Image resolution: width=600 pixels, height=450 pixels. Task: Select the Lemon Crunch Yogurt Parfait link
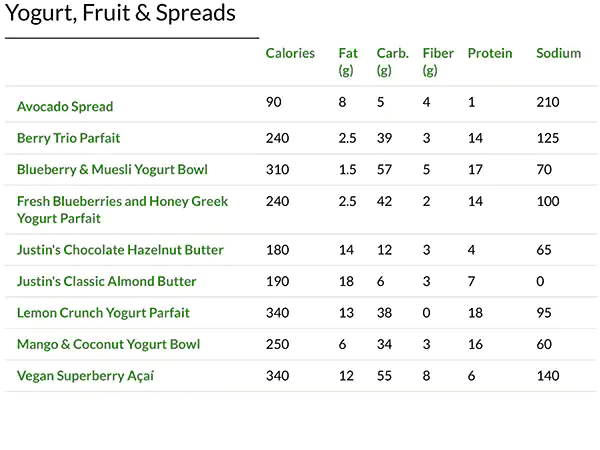pyautogui.click(x=103, y=313)
